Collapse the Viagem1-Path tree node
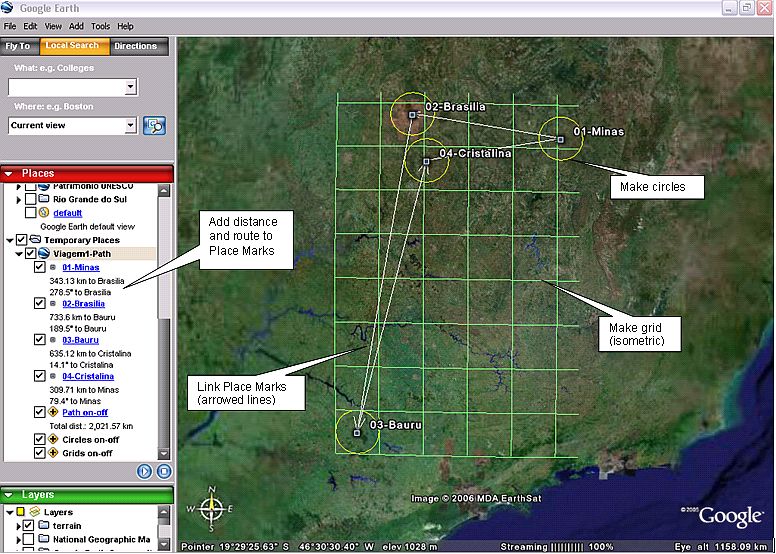This screenshot has width=776, height=554. [x=19, y=254]
